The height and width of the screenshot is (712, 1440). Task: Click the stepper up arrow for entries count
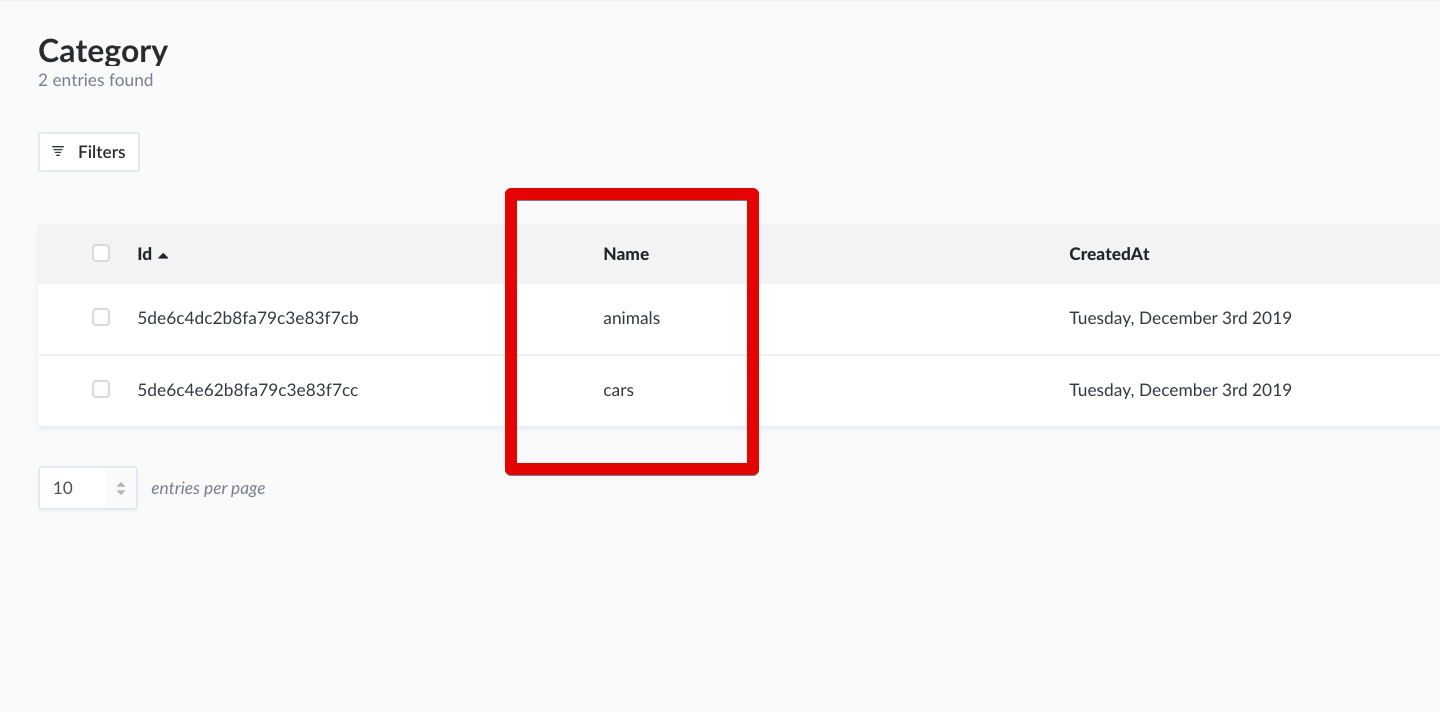(122, 483)
